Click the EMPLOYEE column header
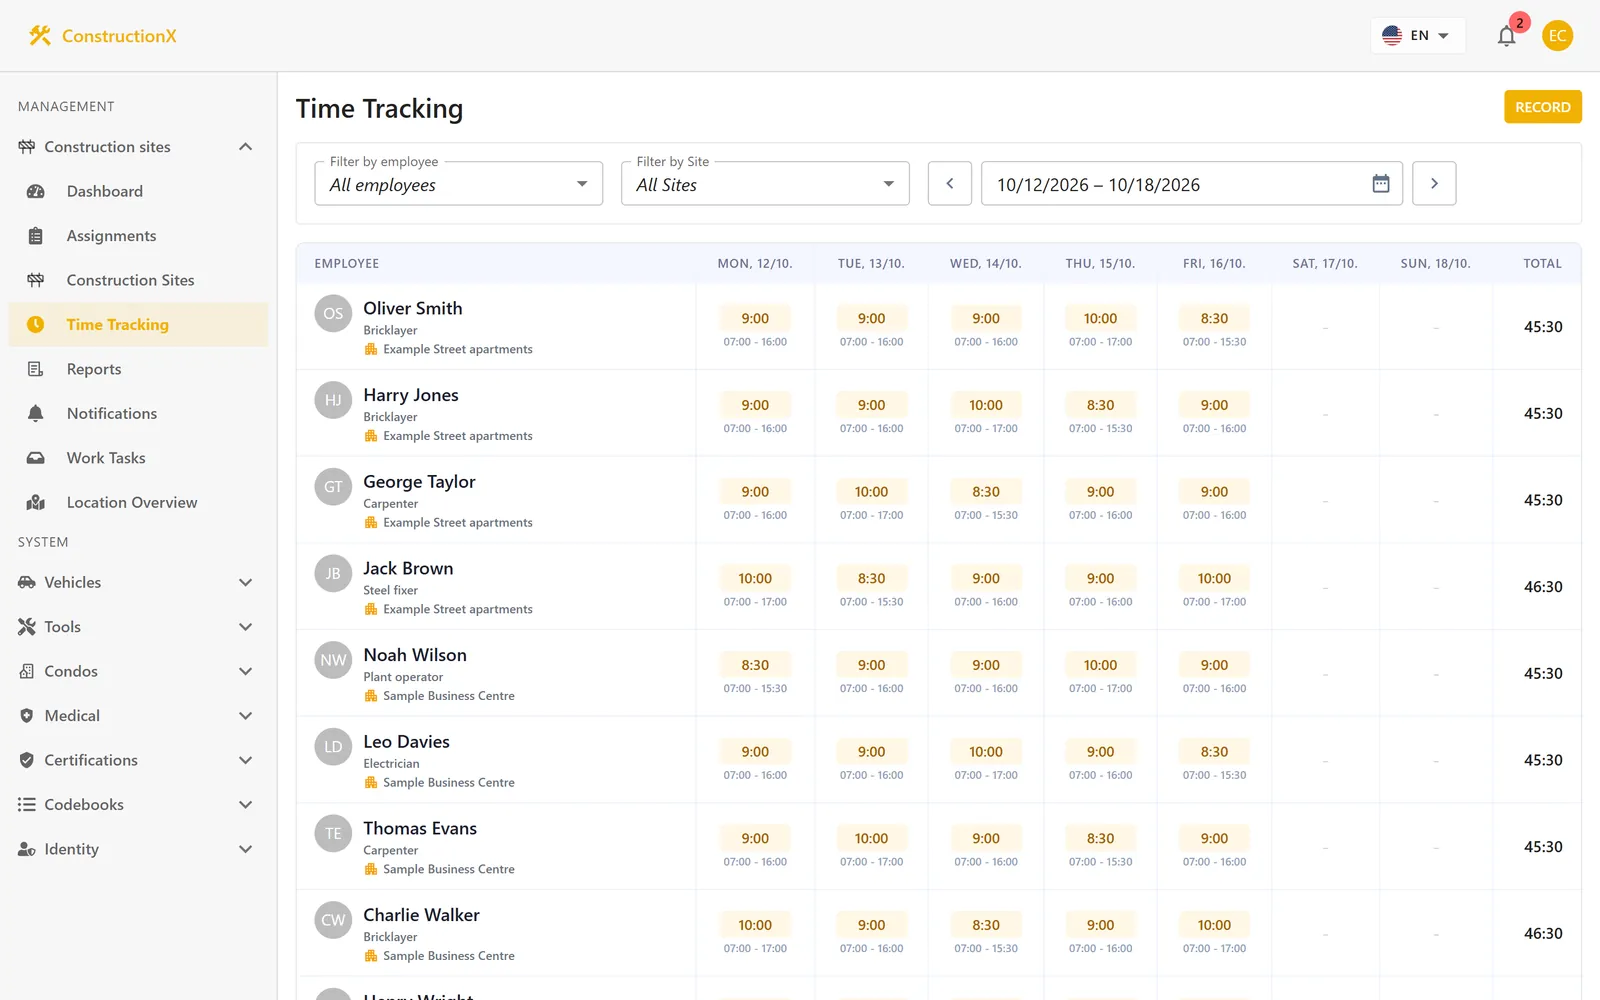 [x=347, y=264]
